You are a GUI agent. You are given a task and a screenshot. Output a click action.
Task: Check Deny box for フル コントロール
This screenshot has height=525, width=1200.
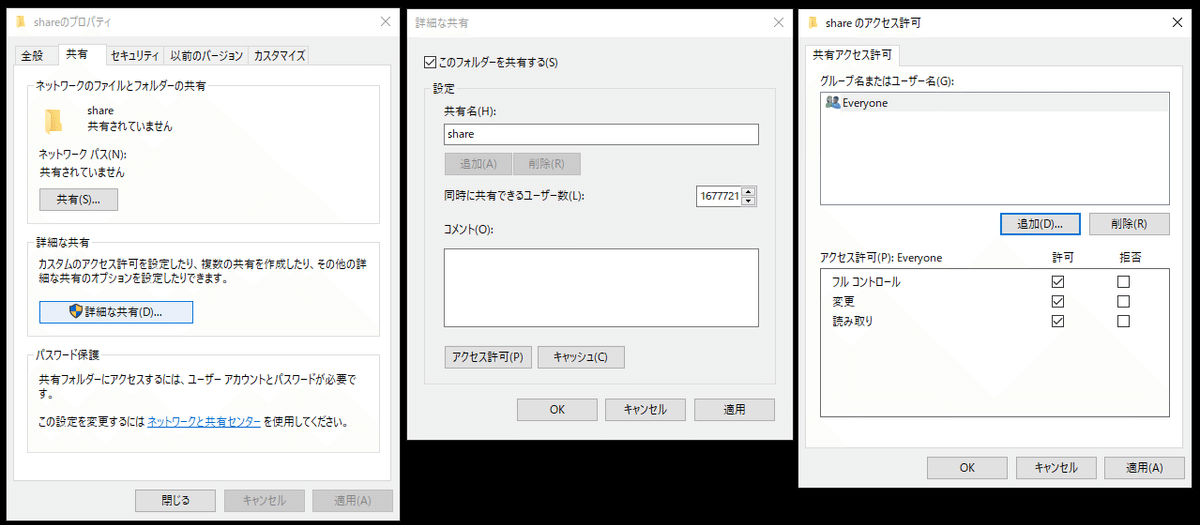point(1123,282)
